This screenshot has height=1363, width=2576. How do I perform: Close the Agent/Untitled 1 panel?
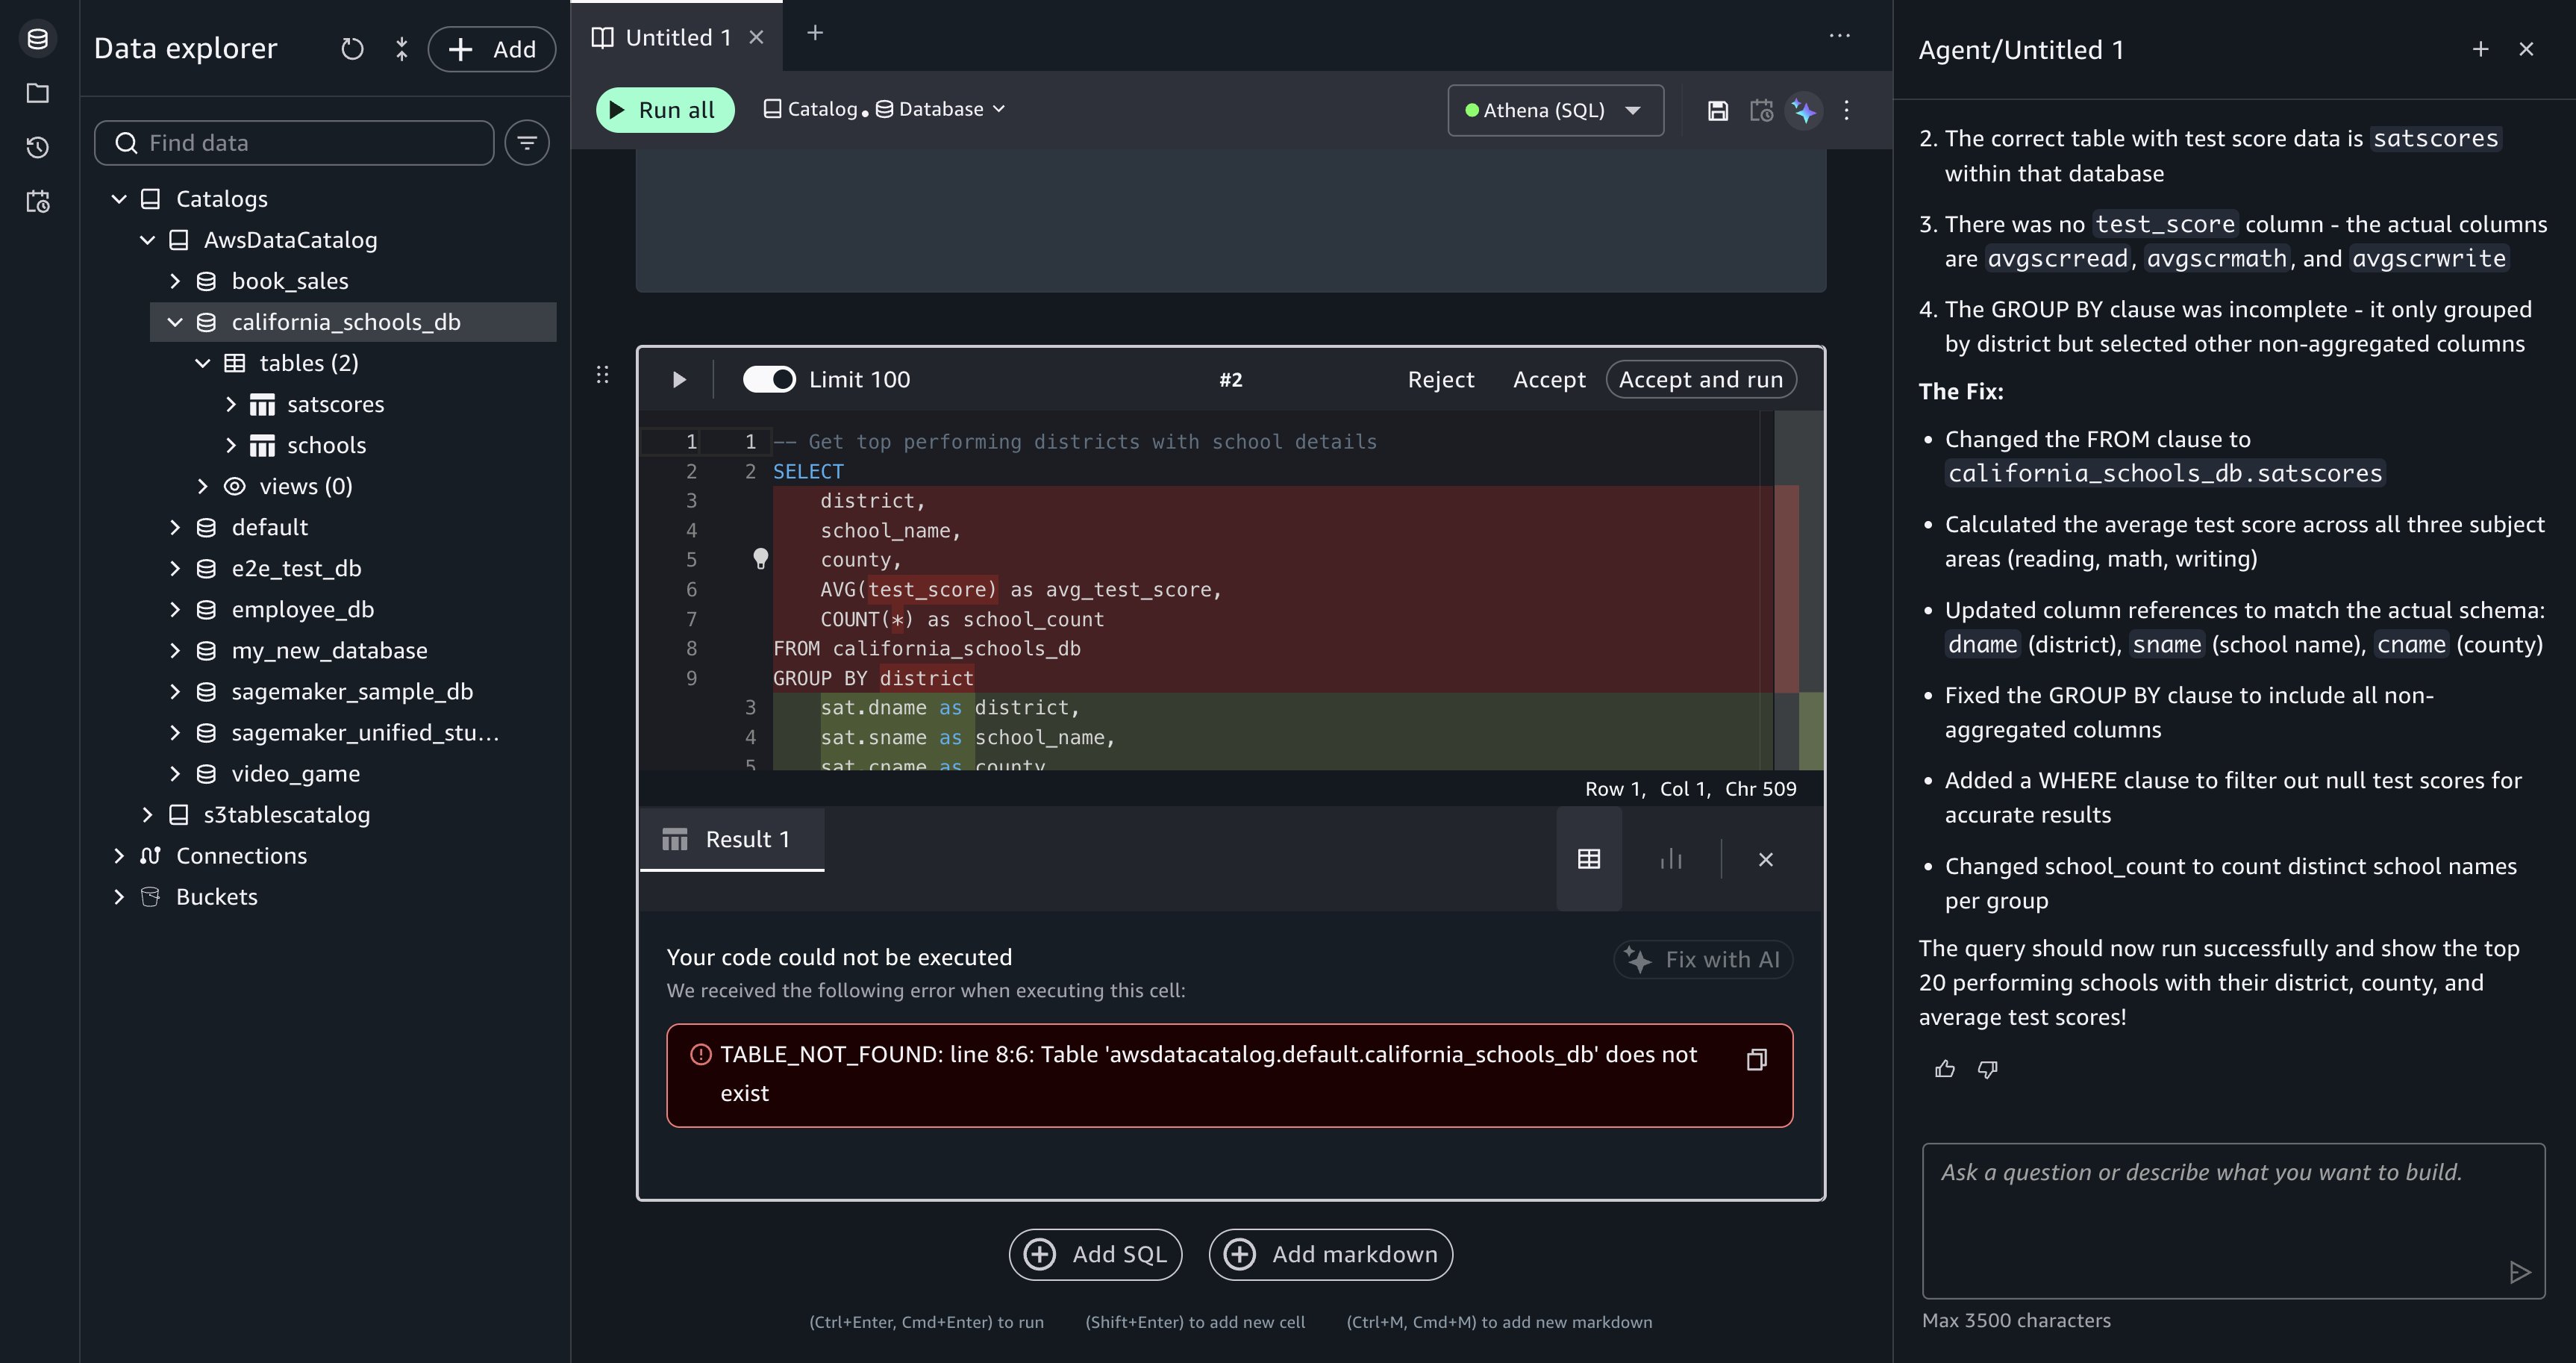2526,49
